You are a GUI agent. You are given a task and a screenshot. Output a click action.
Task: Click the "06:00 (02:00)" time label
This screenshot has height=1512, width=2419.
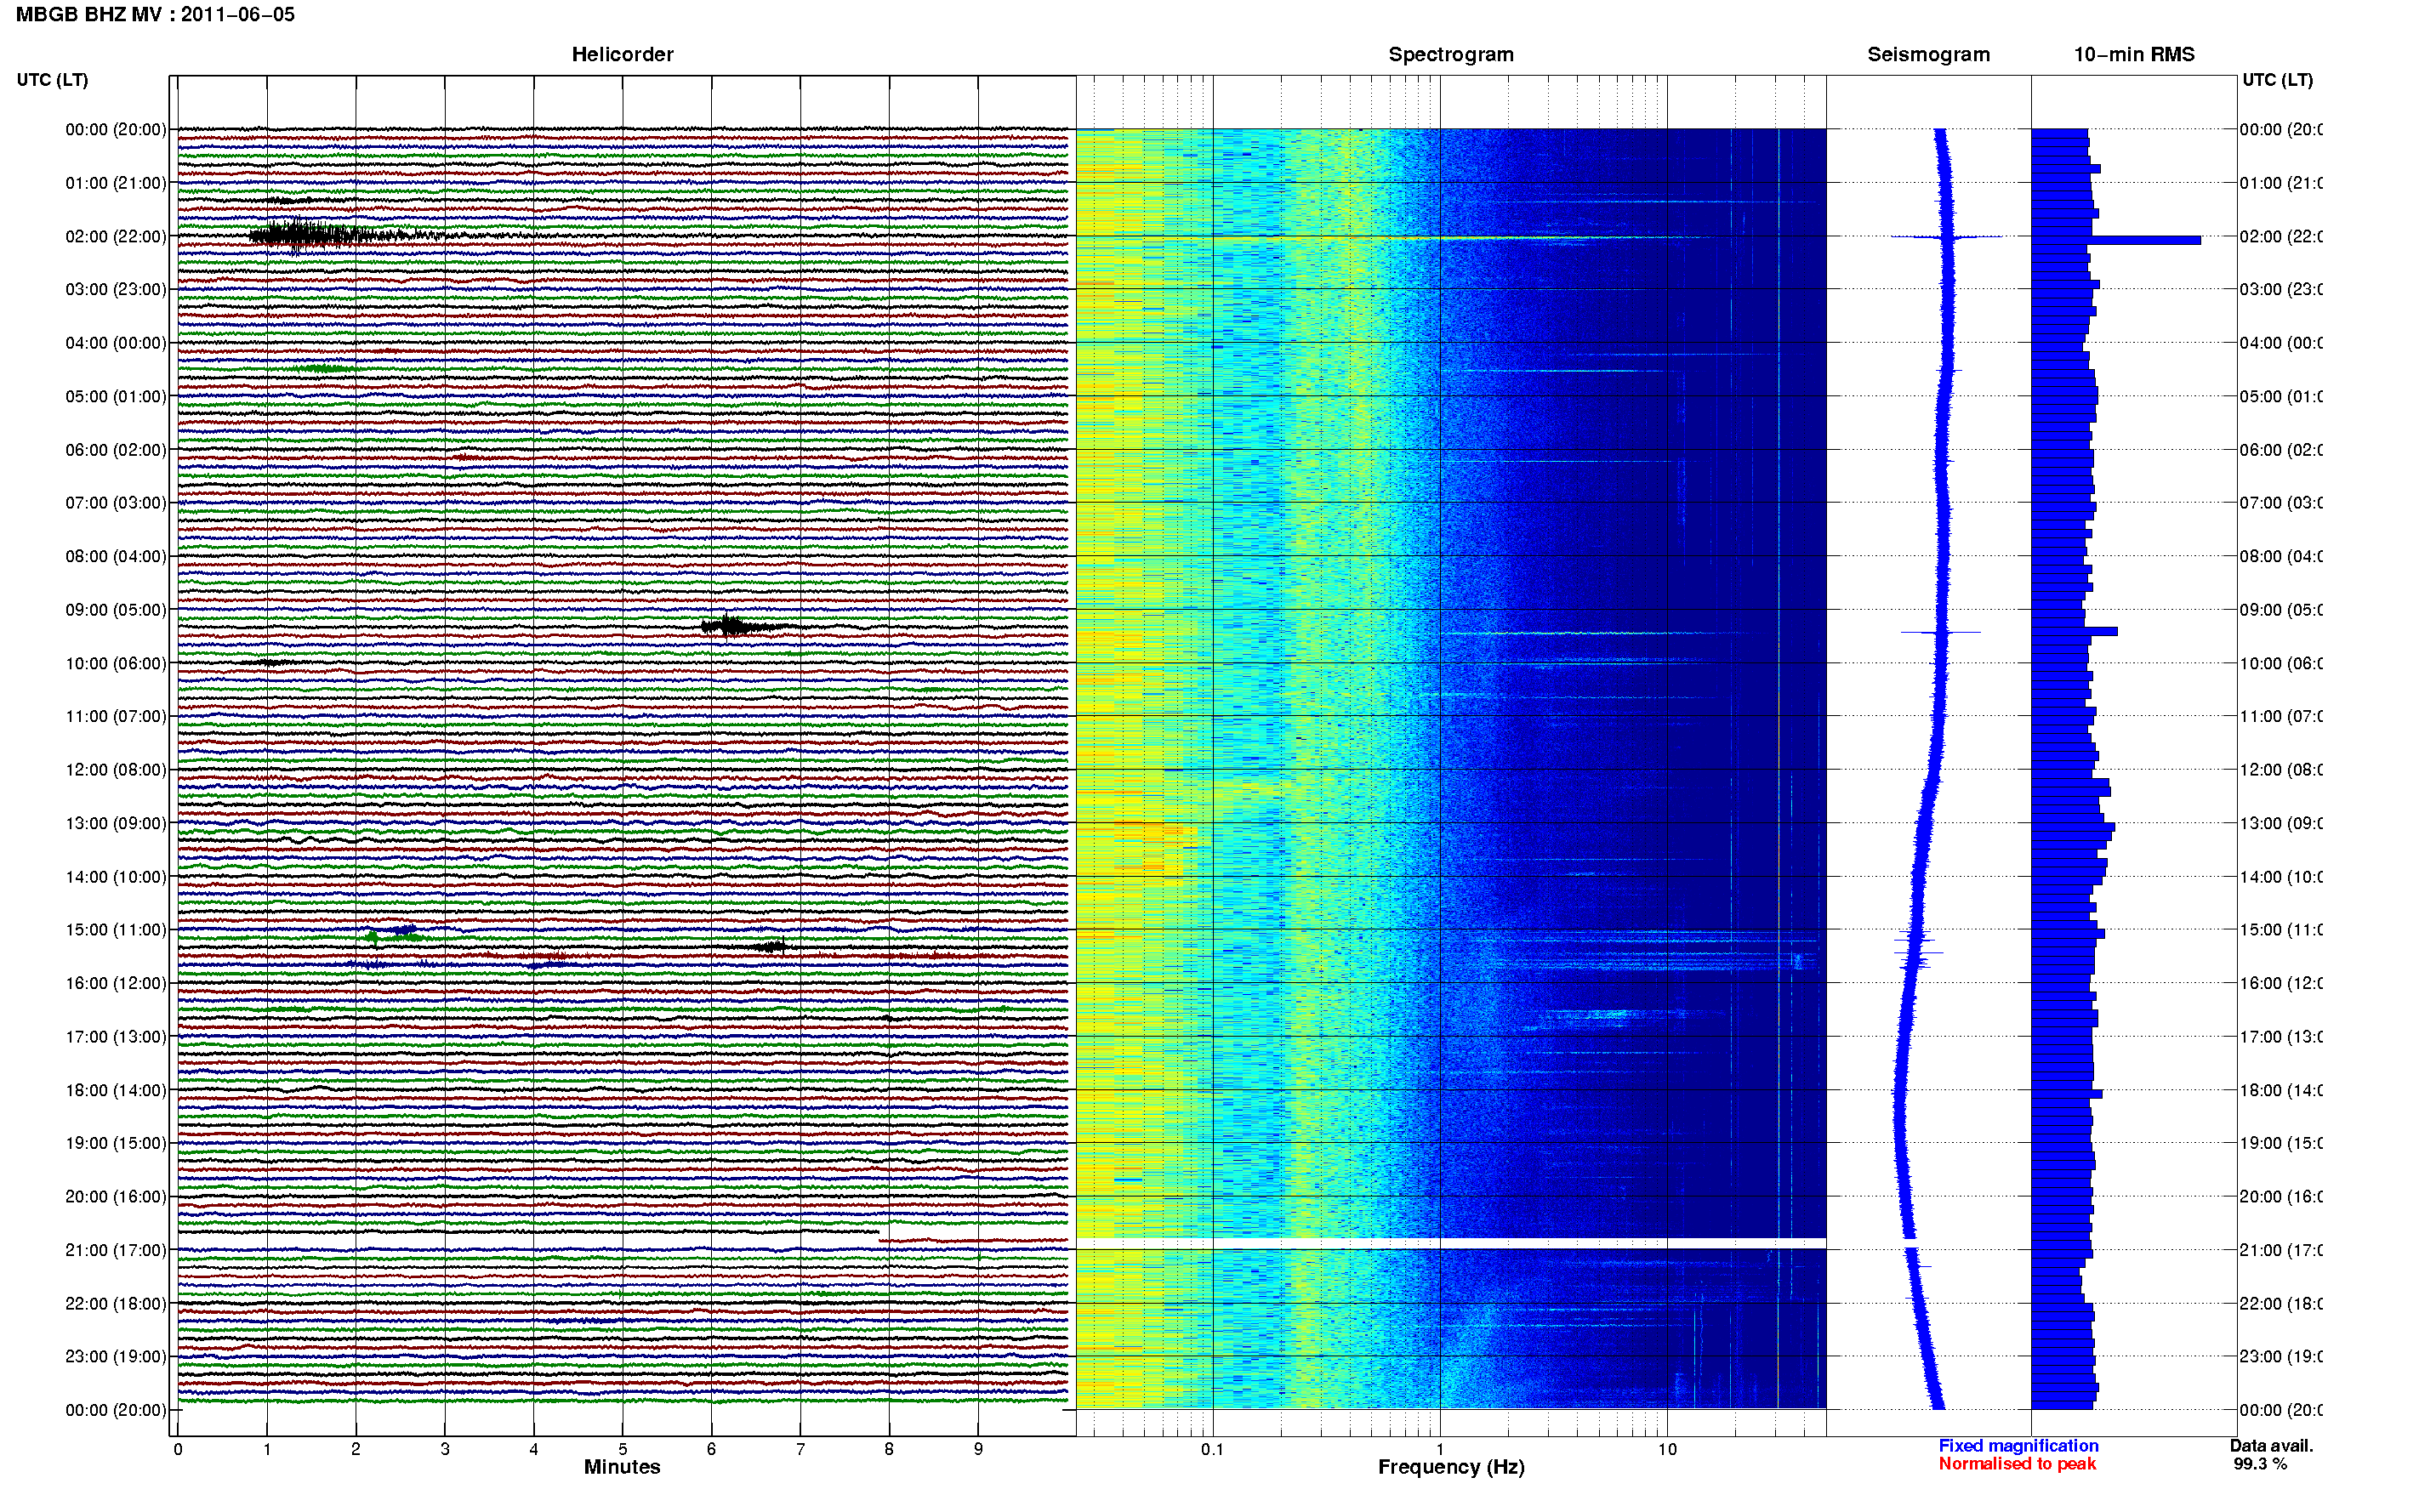pos(116,450)
